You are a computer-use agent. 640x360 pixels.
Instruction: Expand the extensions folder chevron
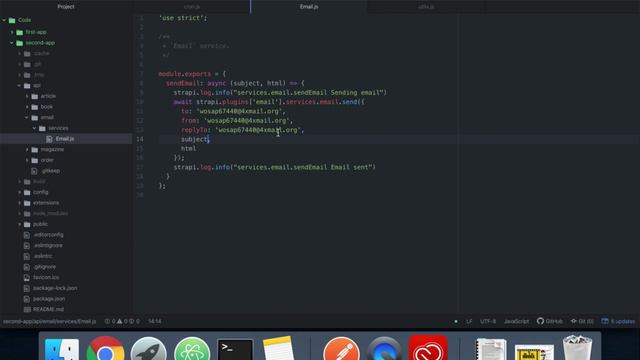19,203
